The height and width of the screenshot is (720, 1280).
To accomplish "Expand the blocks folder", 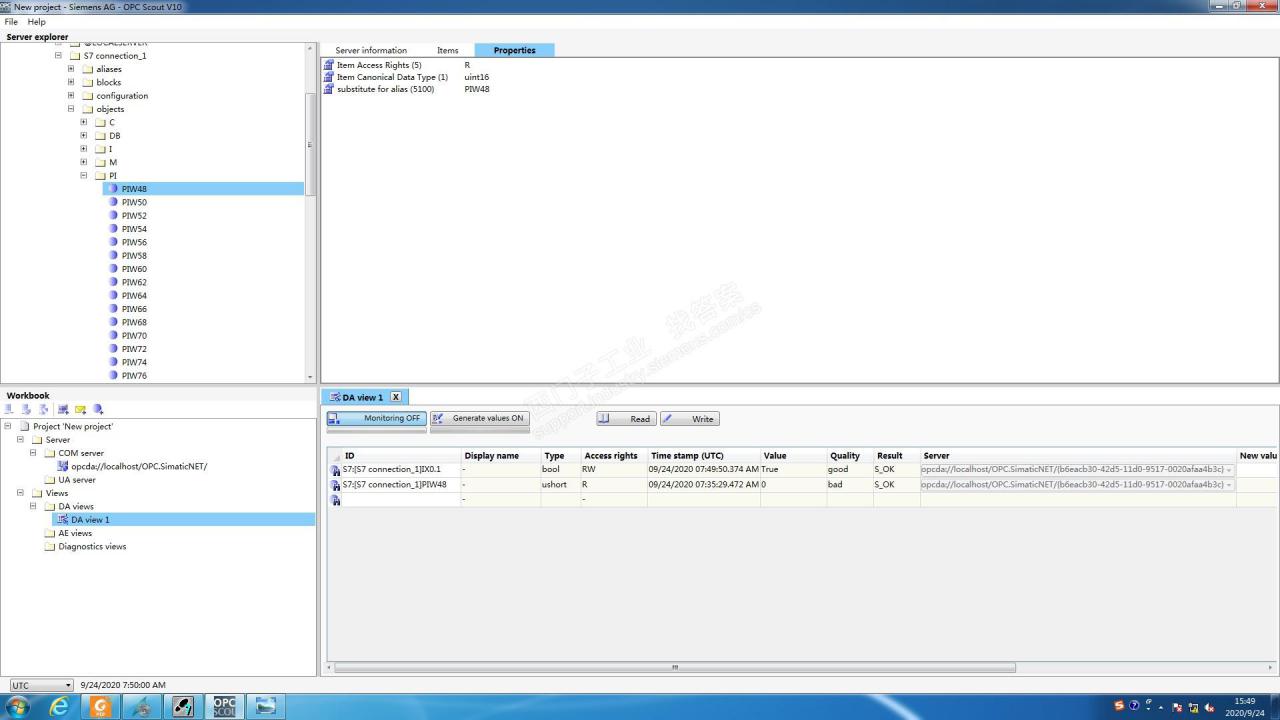I will pos(71,82).
